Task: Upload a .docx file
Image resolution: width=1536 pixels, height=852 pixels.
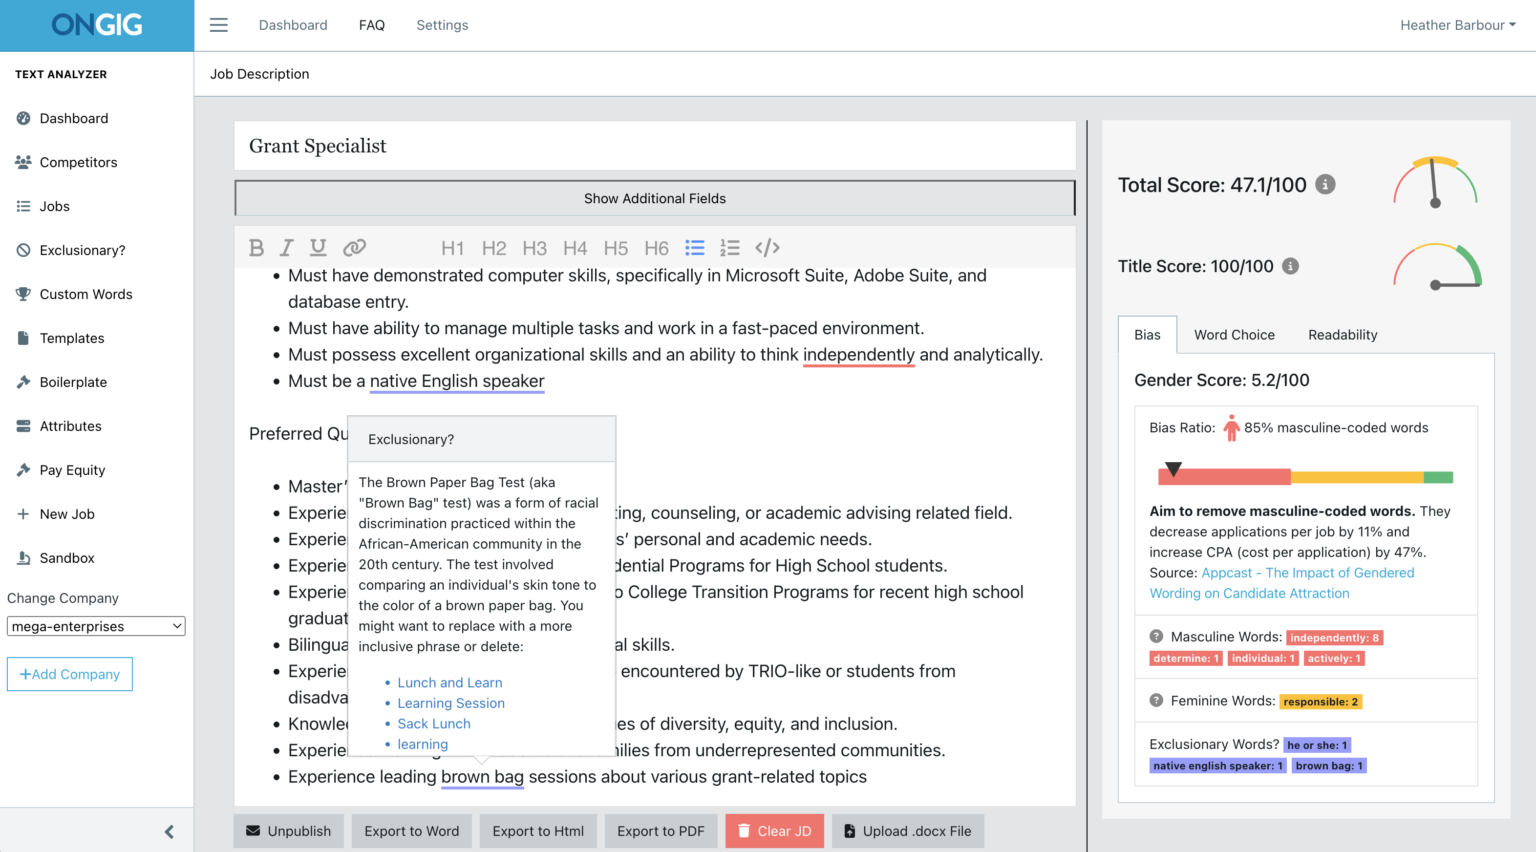Action: (908, 831)
